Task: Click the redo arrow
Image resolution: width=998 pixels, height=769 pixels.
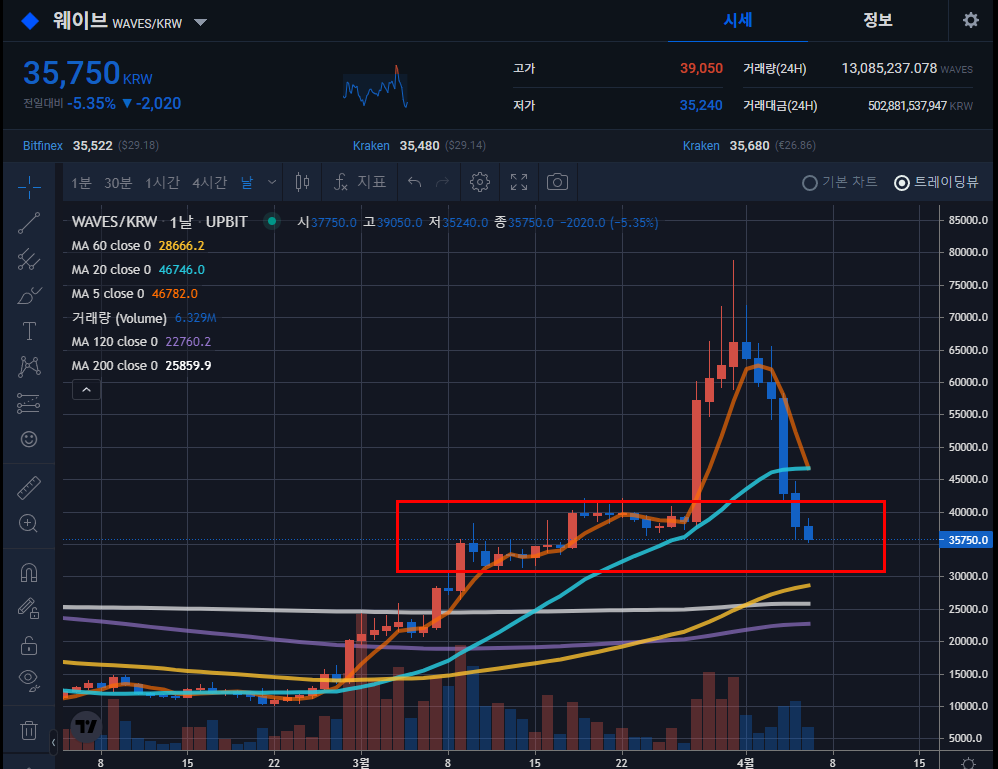Action: (442, 183)
